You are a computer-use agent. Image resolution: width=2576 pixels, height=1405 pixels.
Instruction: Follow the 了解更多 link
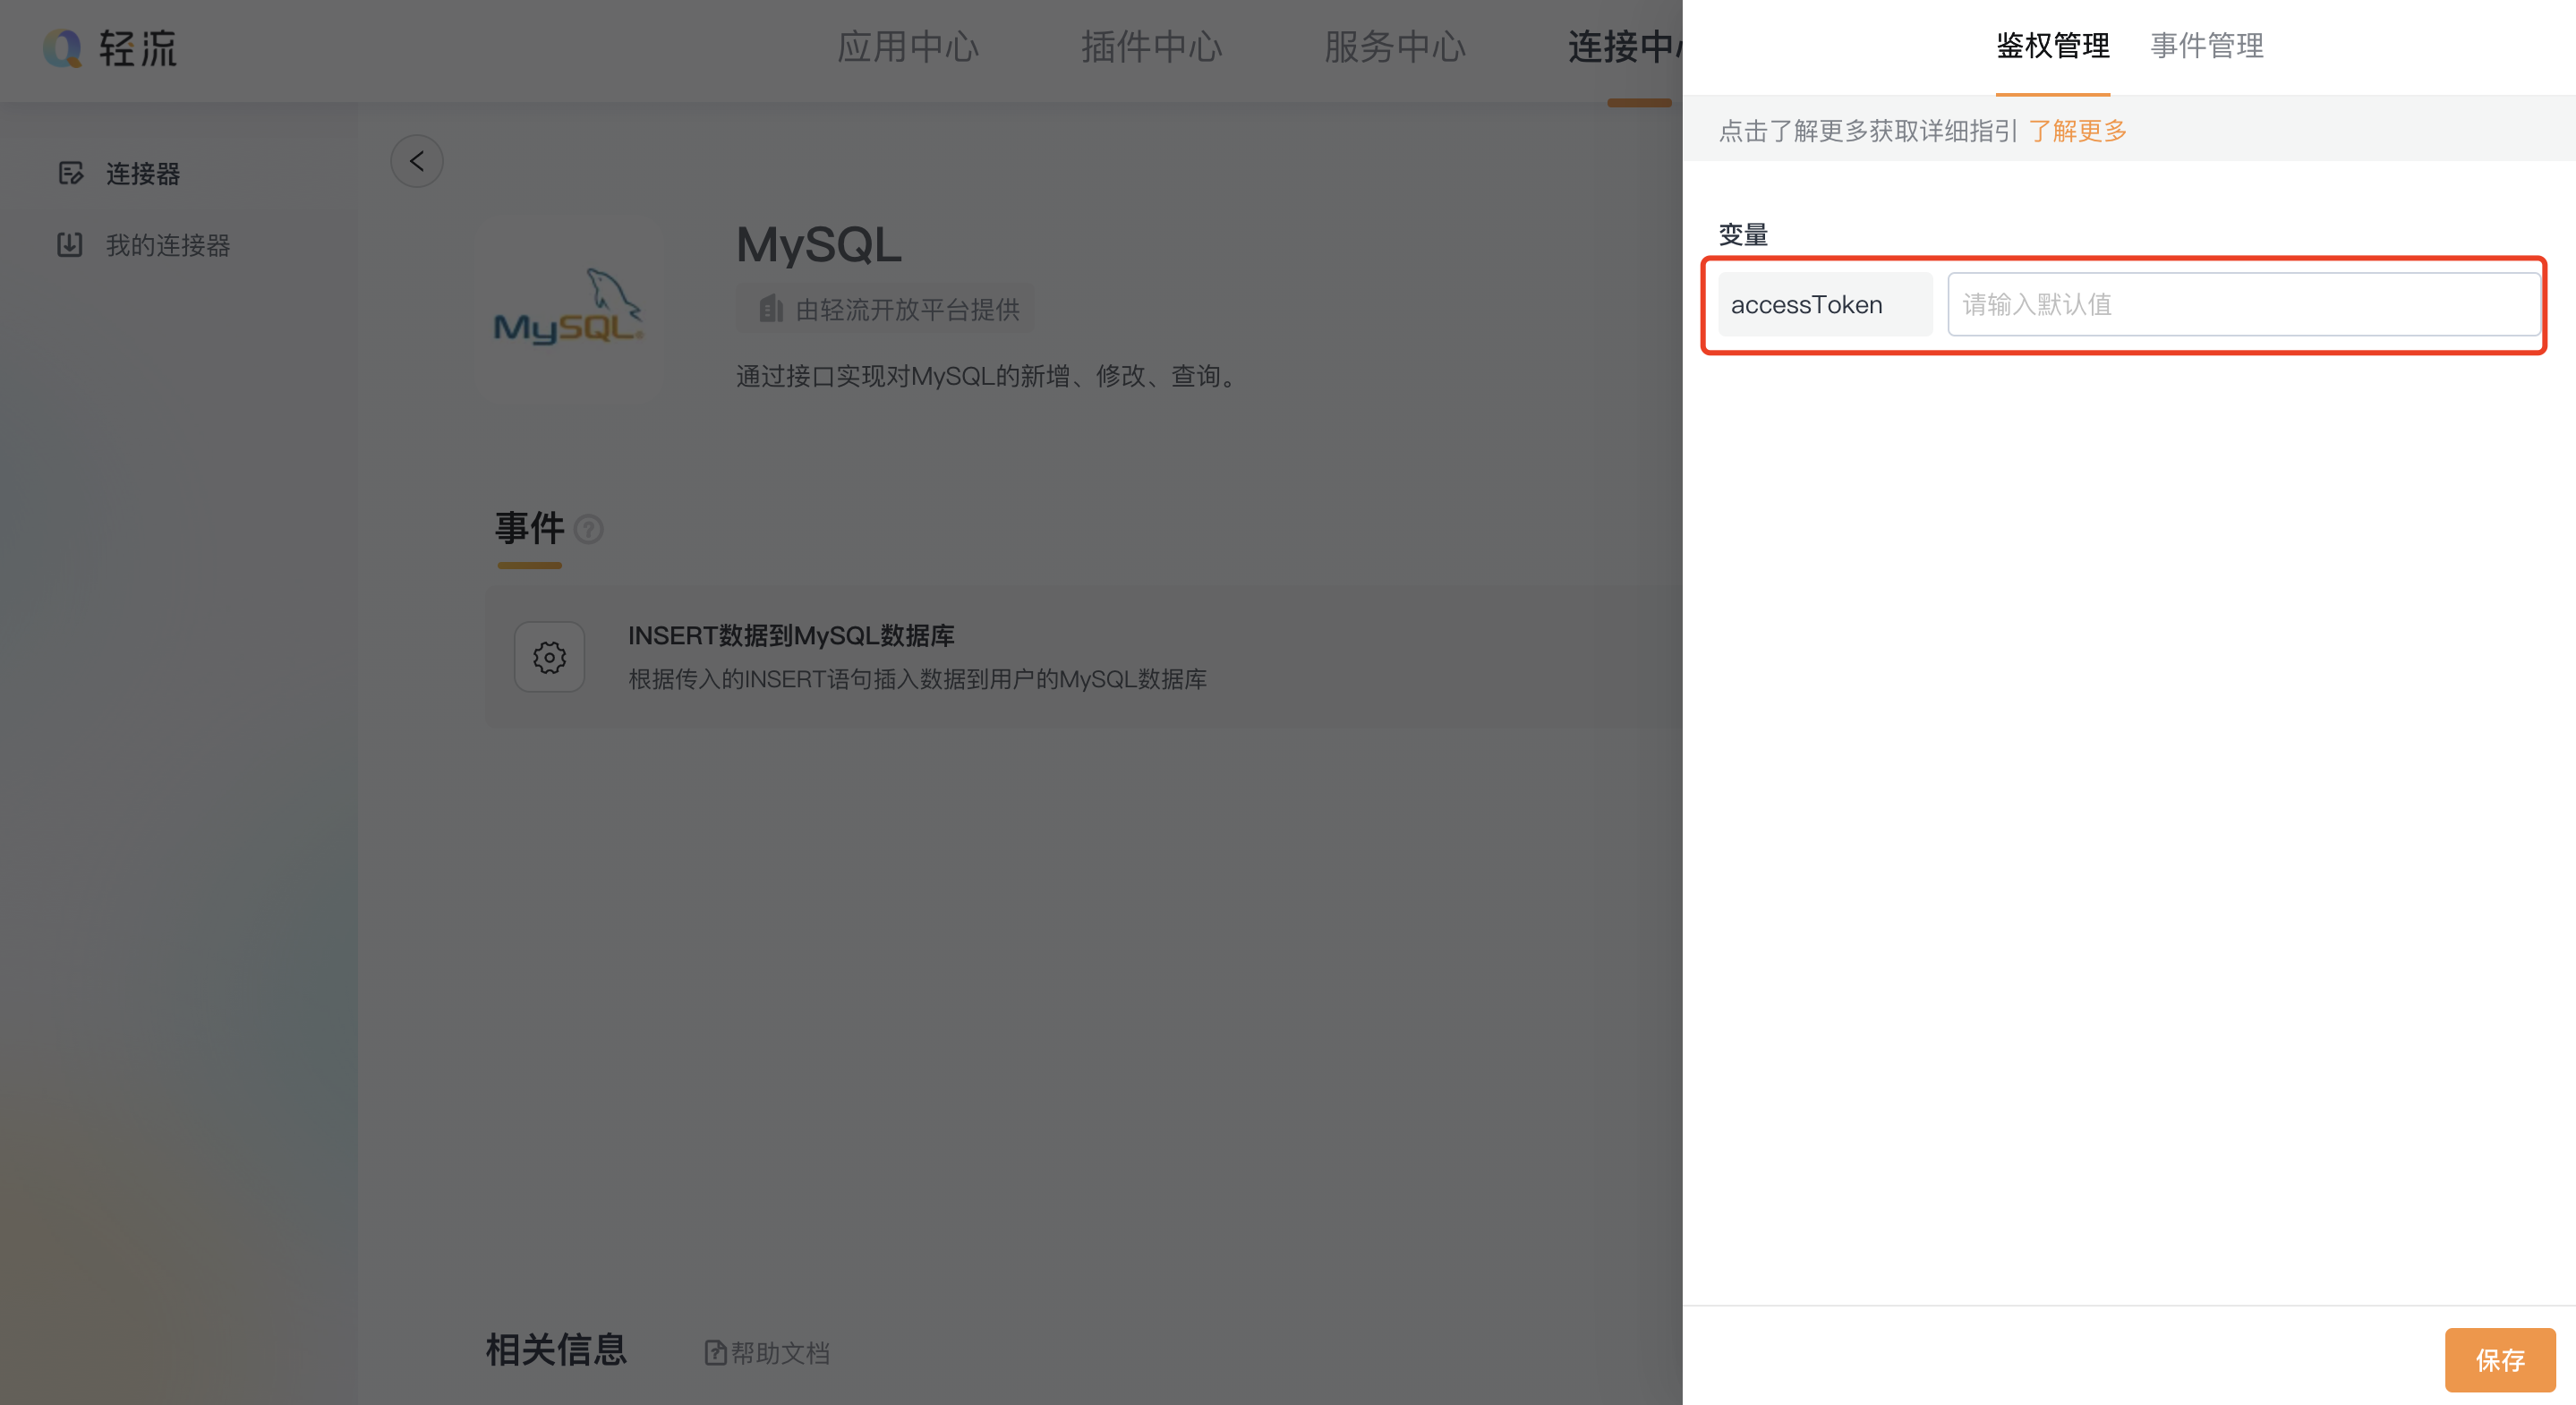click(2077, 131)
